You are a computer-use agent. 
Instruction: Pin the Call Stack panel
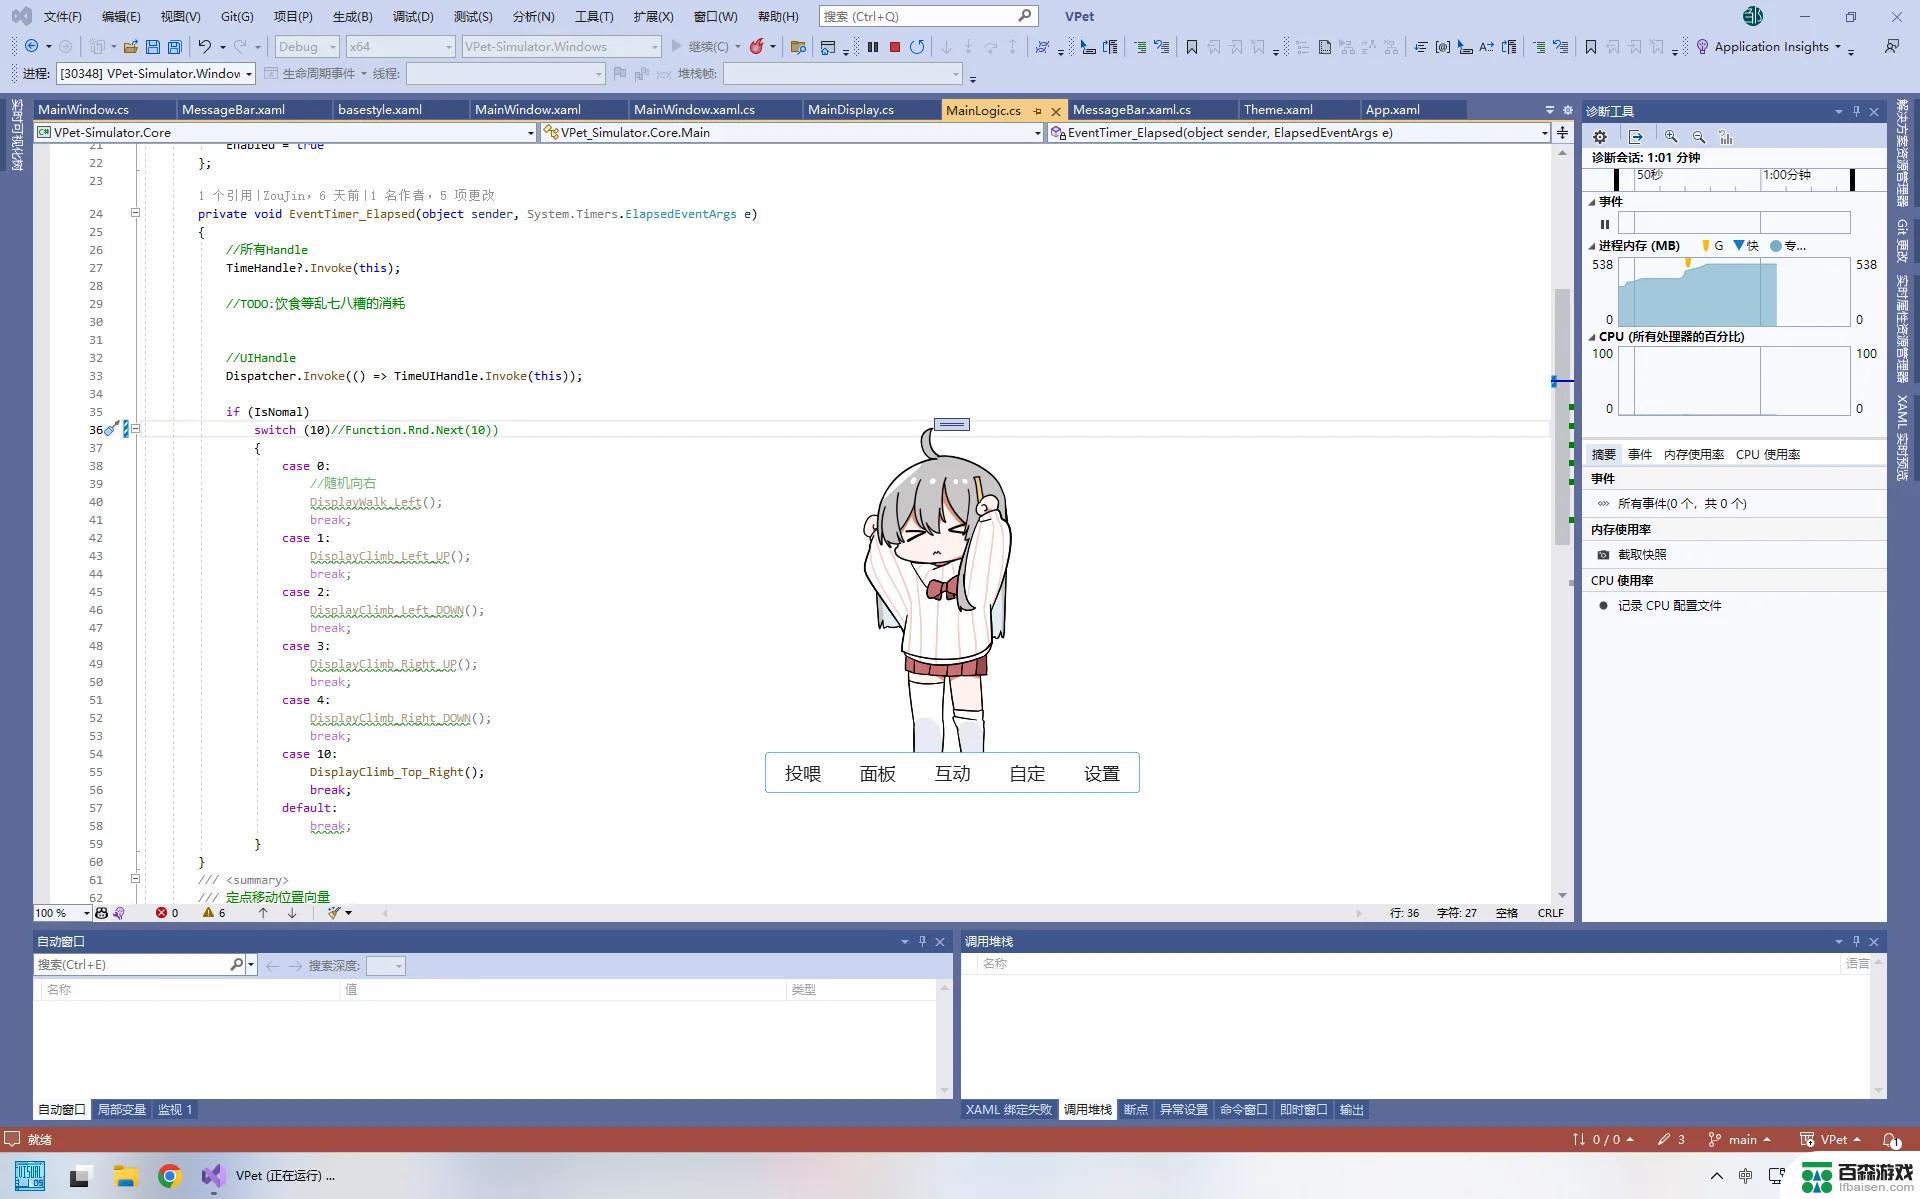pos(1856,942)
